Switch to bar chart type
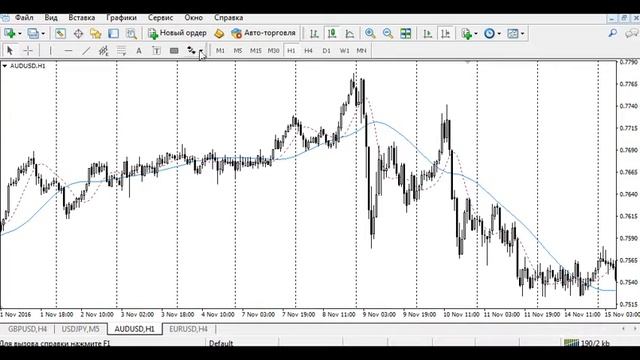 (x=314, y=33)
